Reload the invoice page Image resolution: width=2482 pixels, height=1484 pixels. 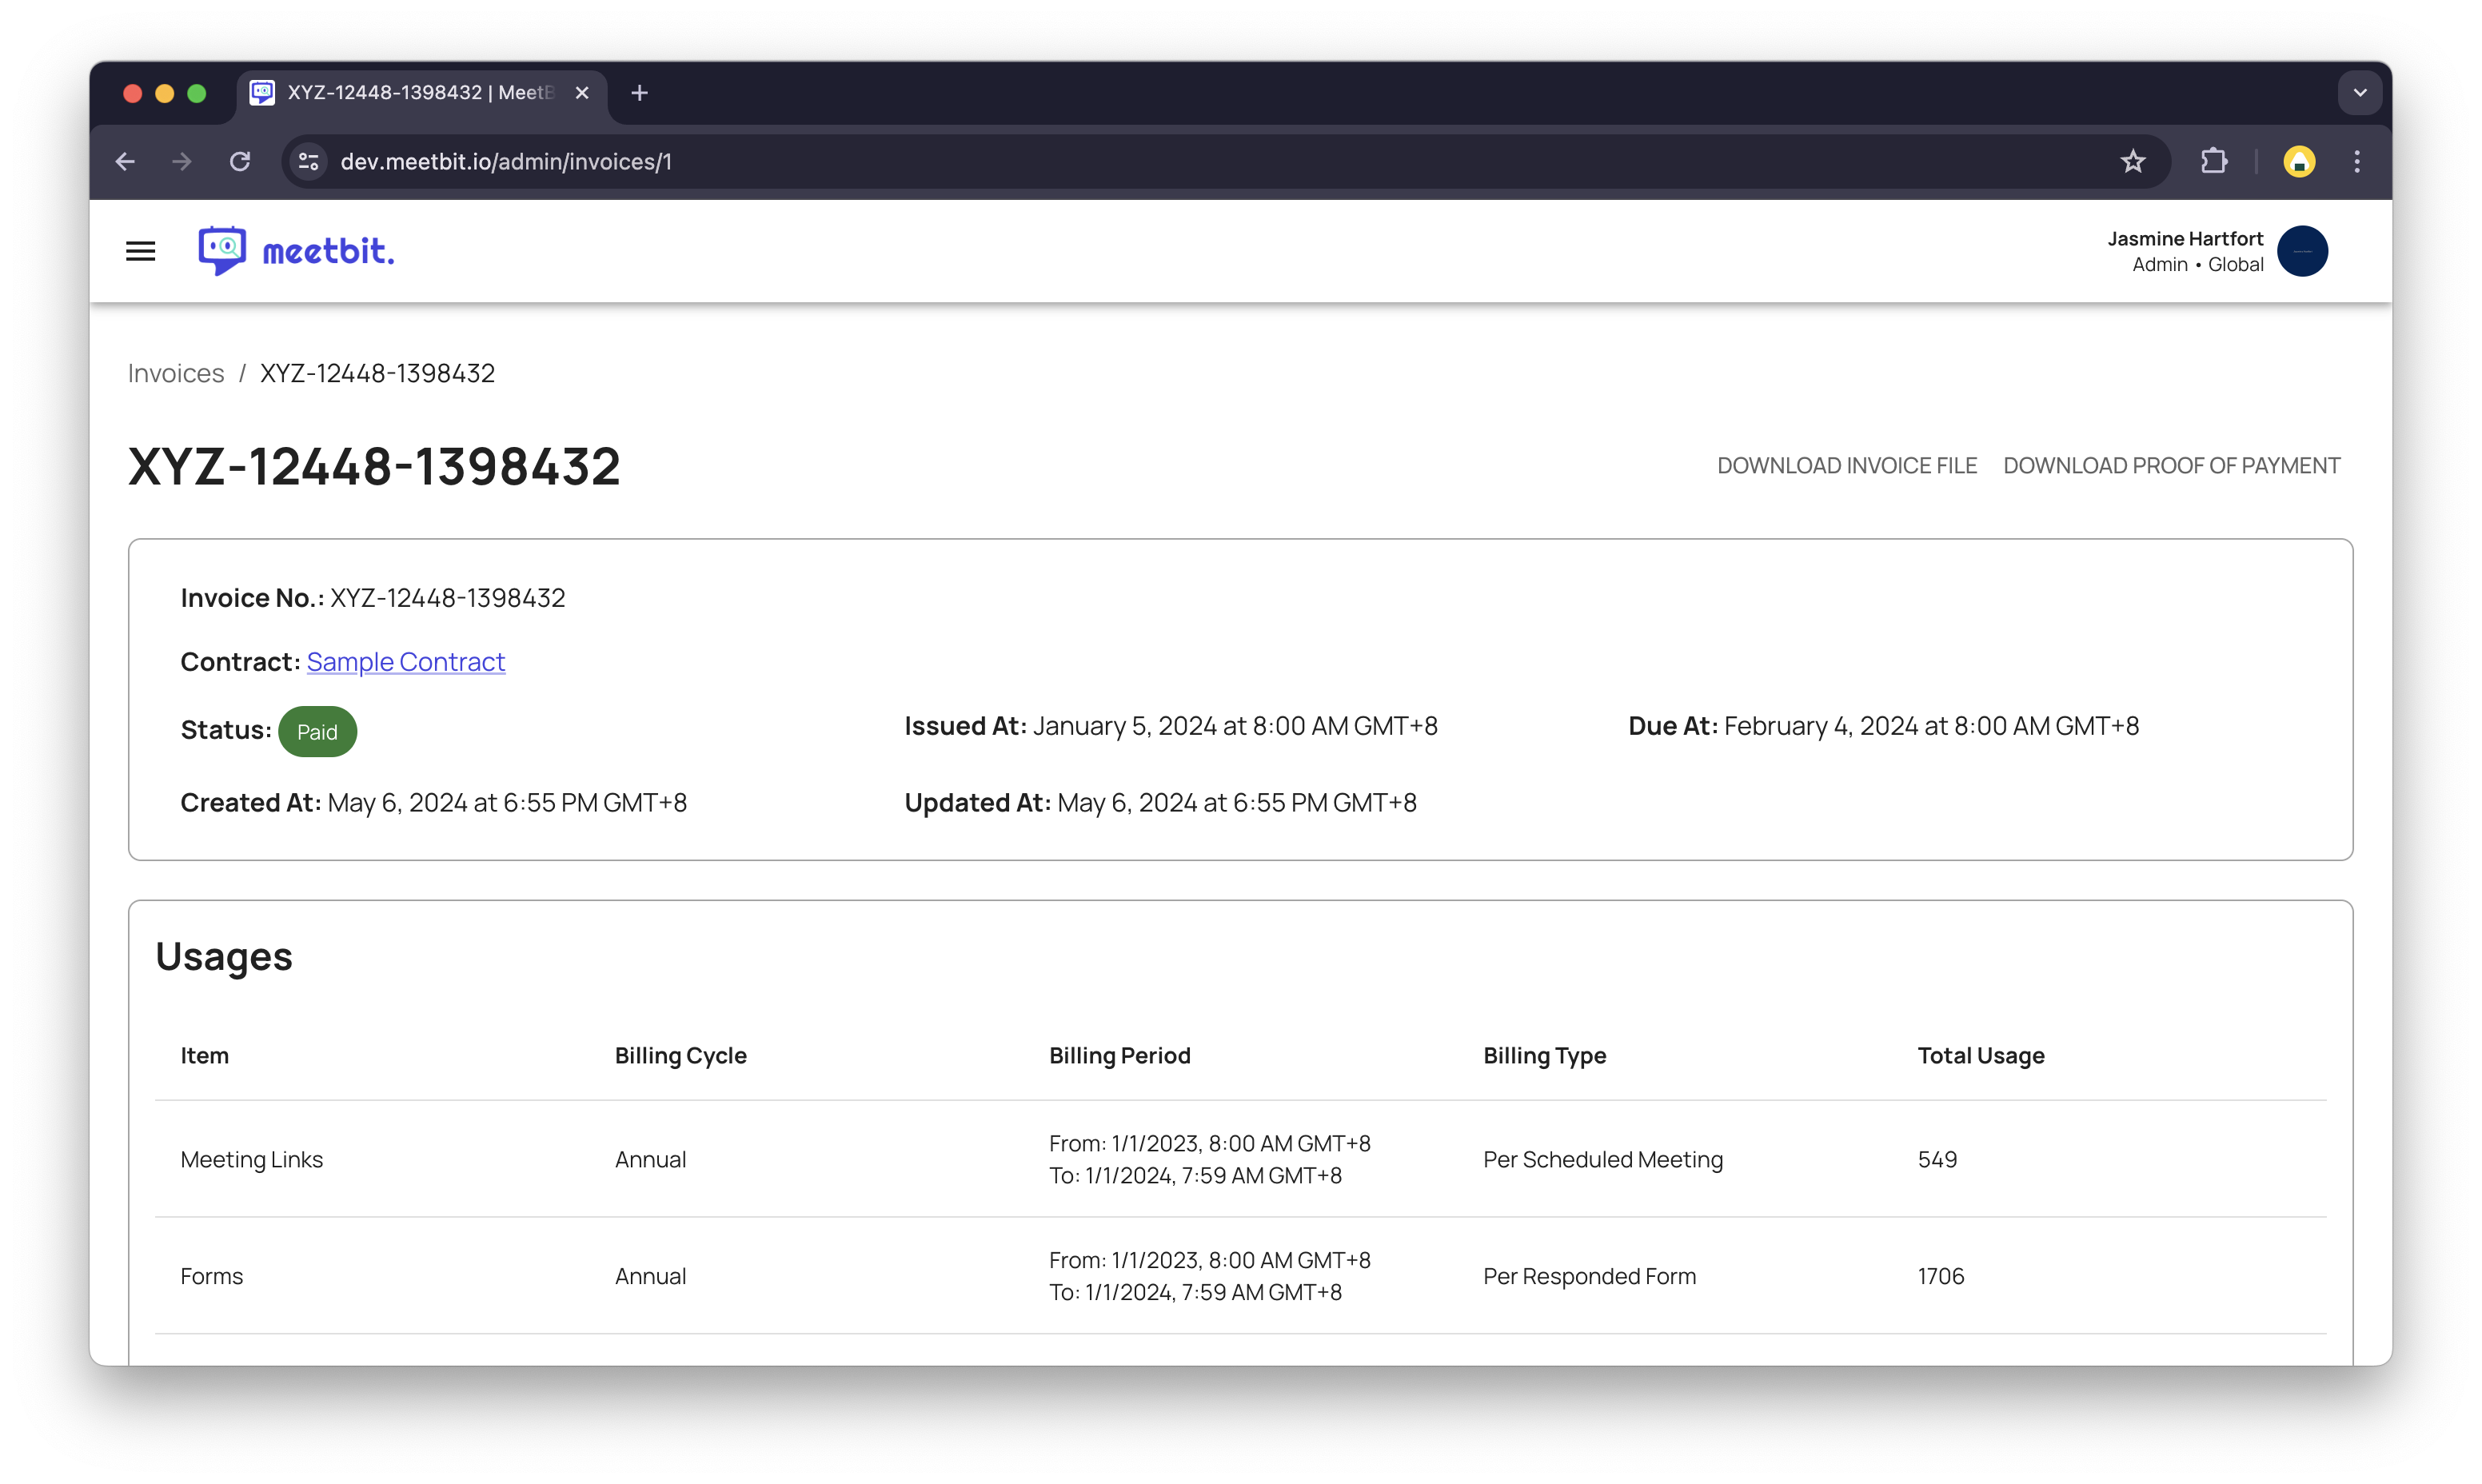click(240, 161)
